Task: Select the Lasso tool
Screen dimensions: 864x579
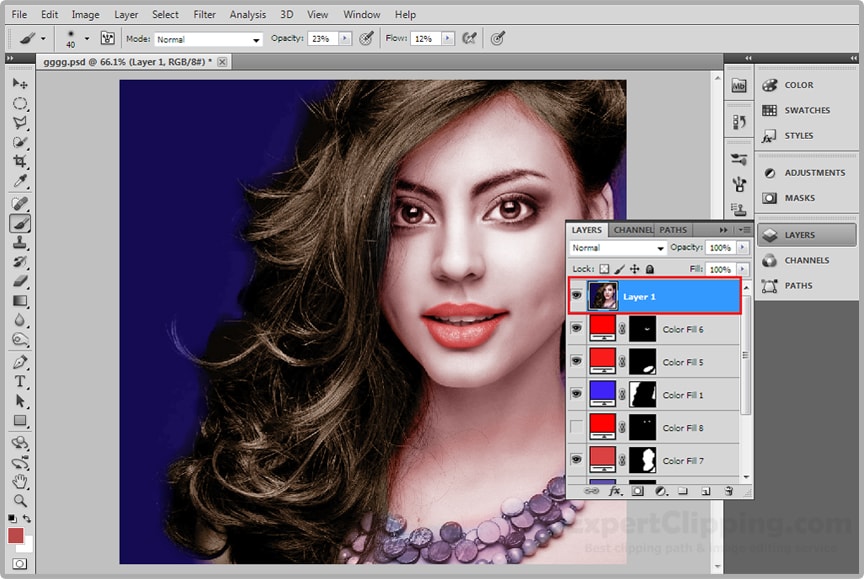Action: click(20, 123)
